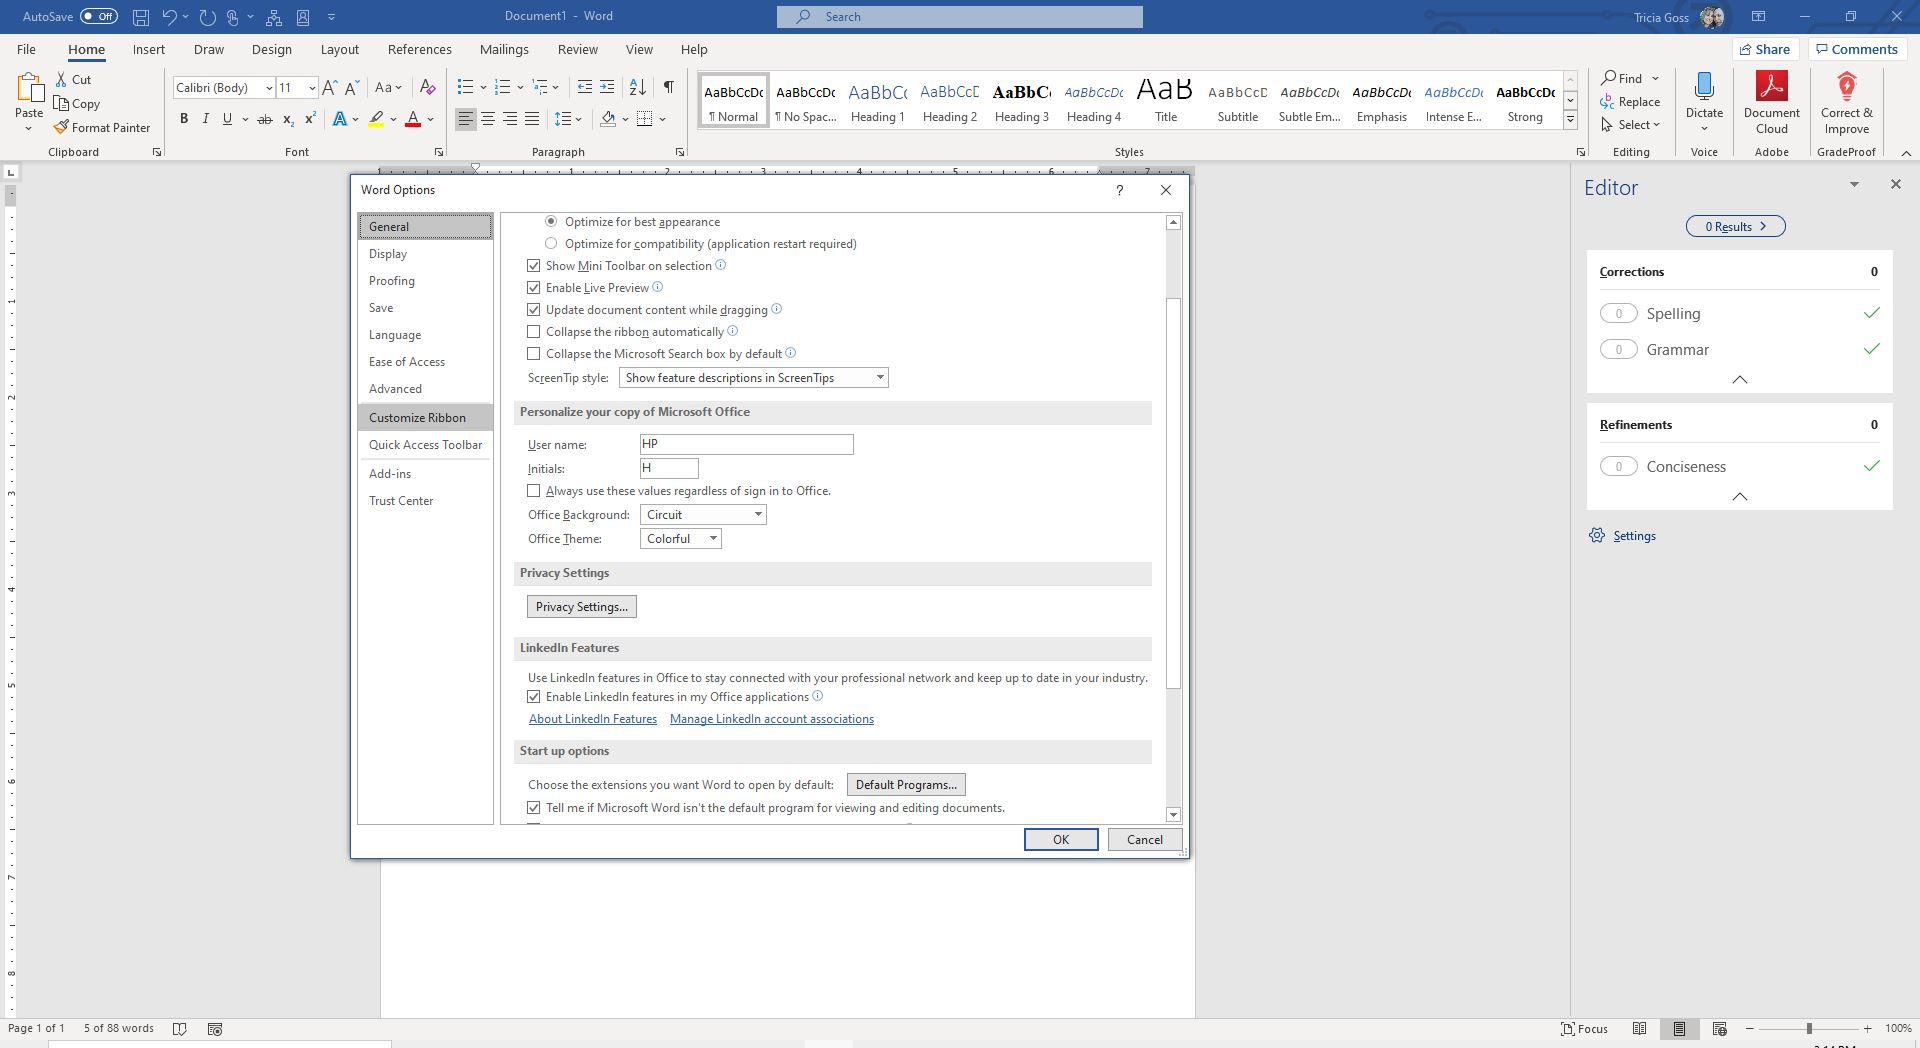Open the Proofing category

425,281
